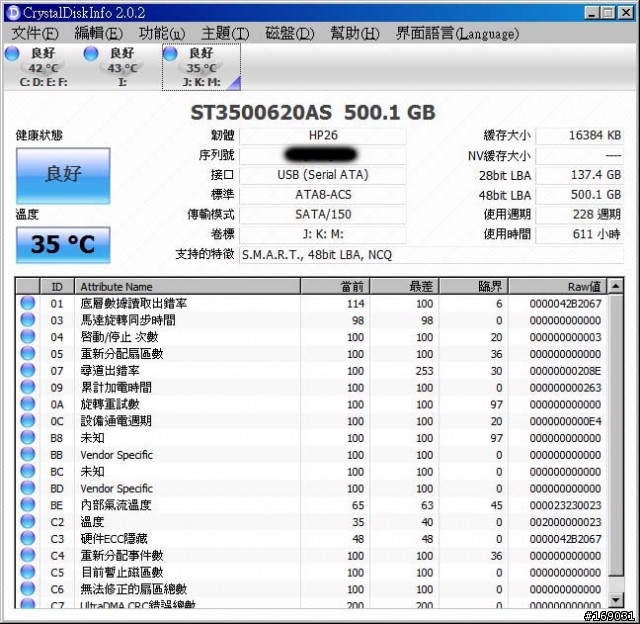Click the scroll down arrow of attribute list
This screenshot has height=624, width=640.
coord(616,600)
